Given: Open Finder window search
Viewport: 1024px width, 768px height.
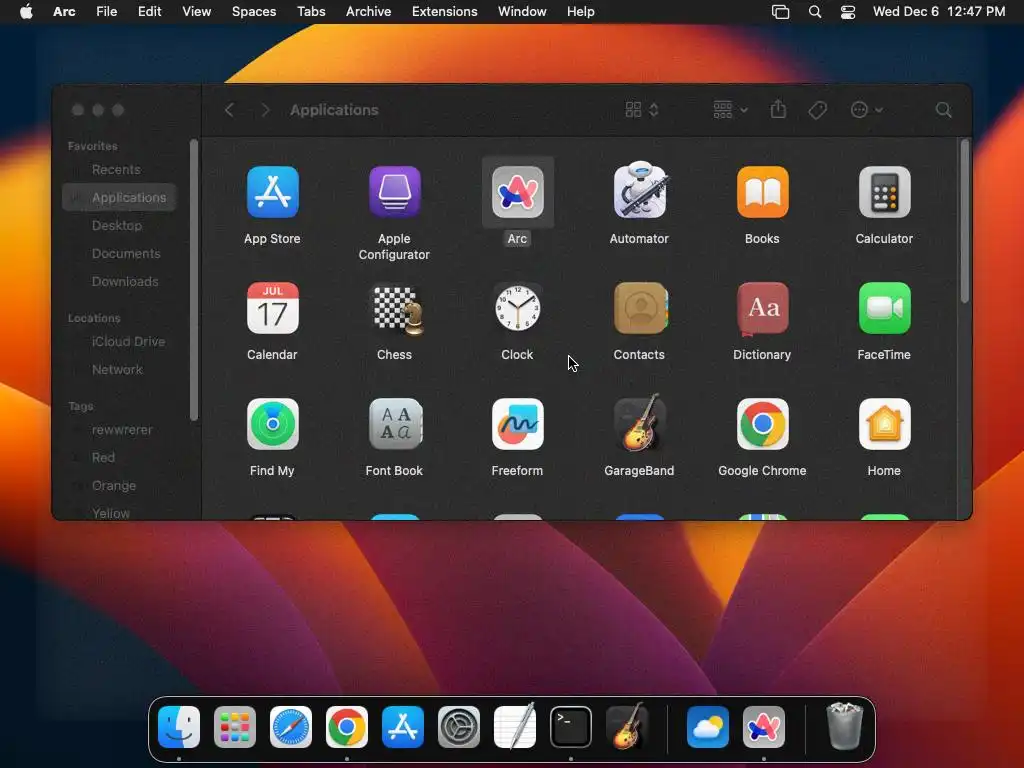Looking at the screenshot, I should pos(943,110).
